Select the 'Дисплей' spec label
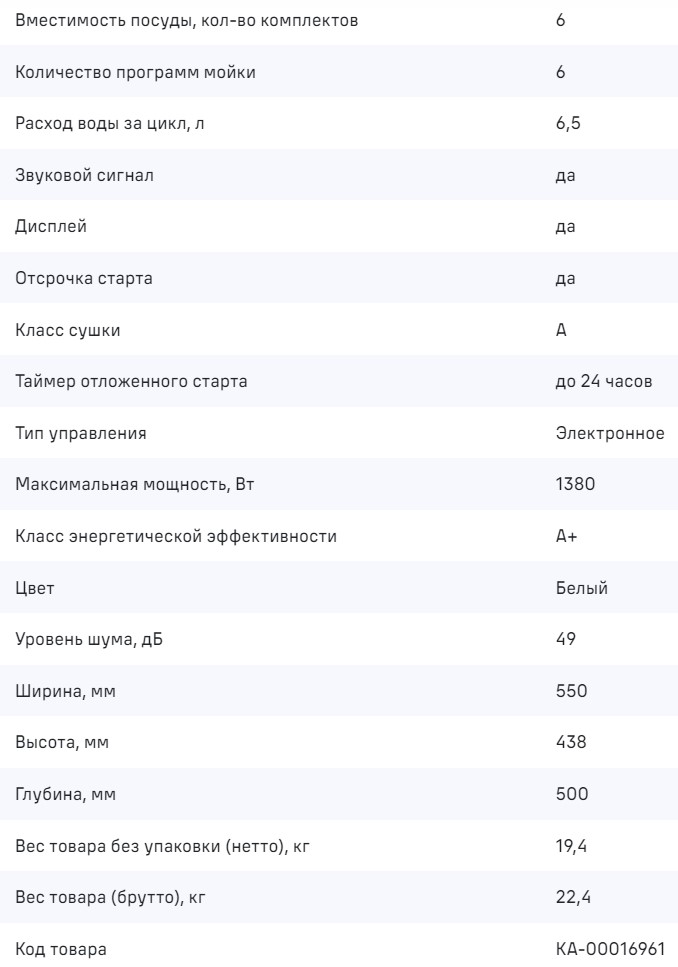 pyautogui.click(x=51, y=227)
